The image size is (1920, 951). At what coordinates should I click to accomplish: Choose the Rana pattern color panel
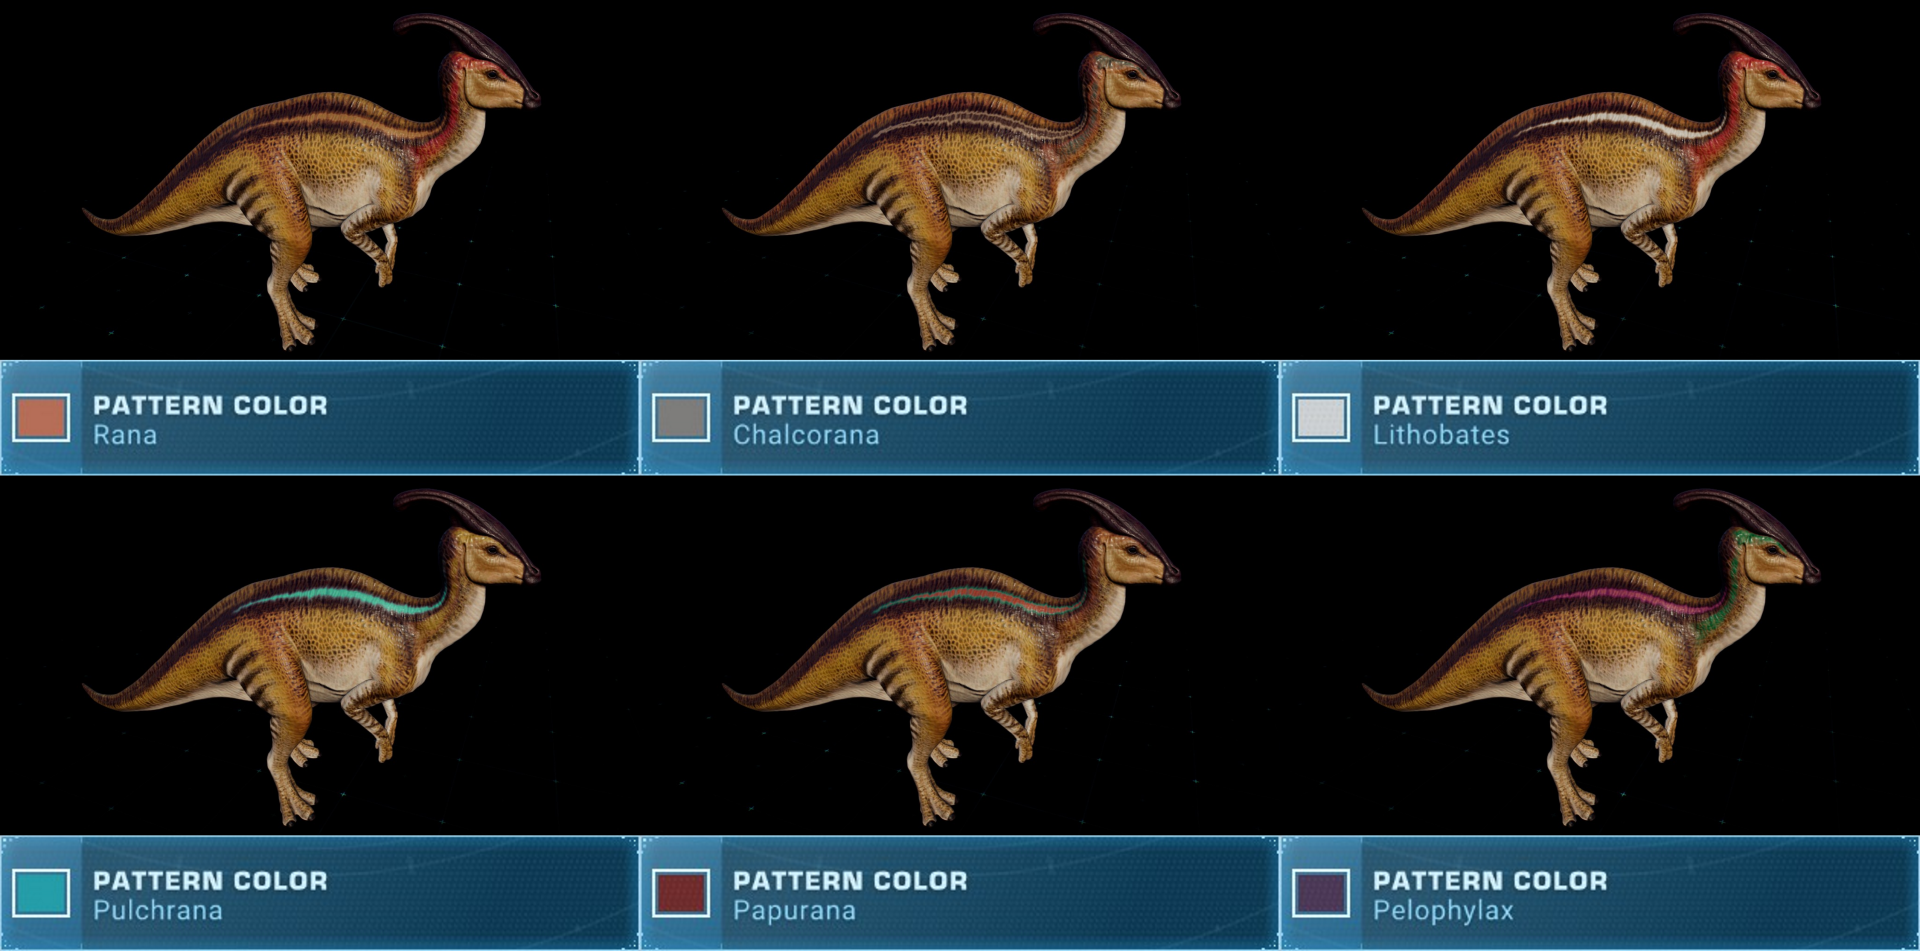(319, 417)
